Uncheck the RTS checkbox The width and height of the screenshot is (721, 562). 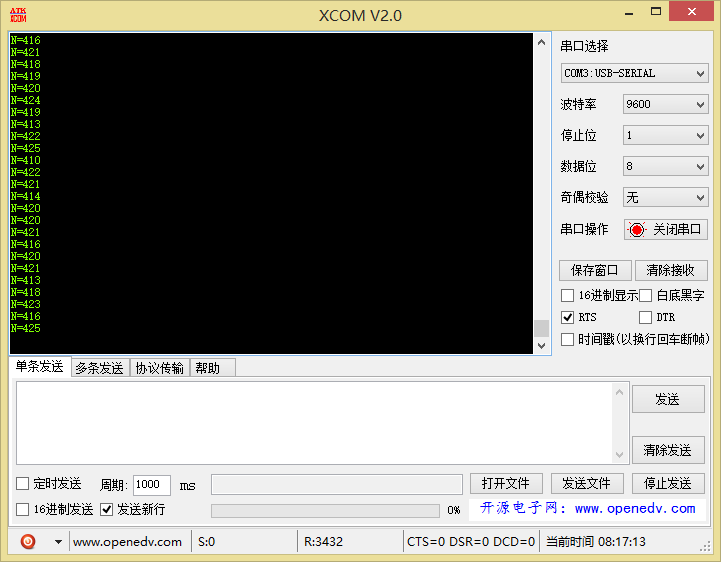(567, 317)
